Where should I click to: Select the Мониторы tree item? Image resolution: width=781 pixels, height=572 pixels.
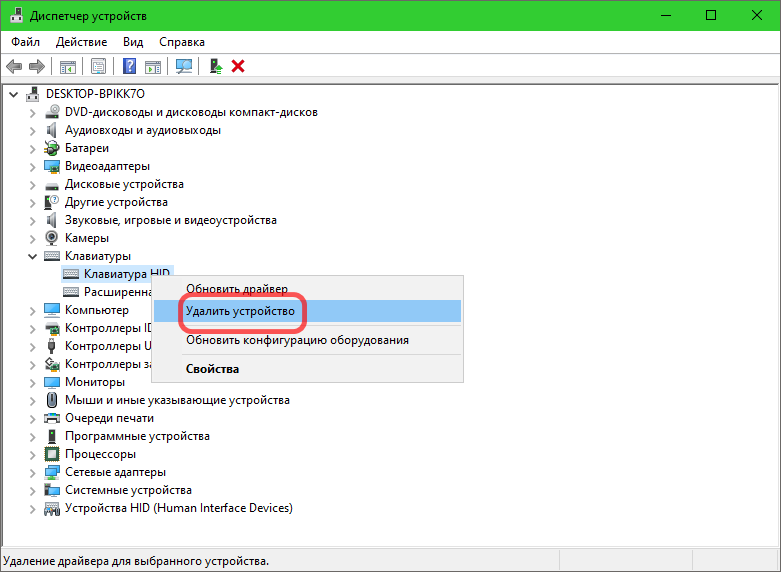[x=95, y=382]
